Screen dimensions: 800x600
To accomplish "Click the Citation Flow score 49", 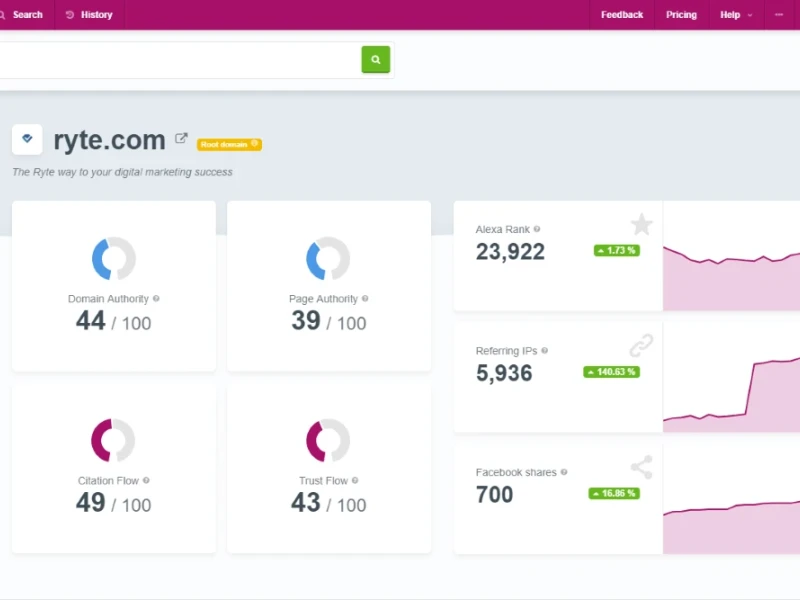I will pyautogui.click(x=90, y=503).
